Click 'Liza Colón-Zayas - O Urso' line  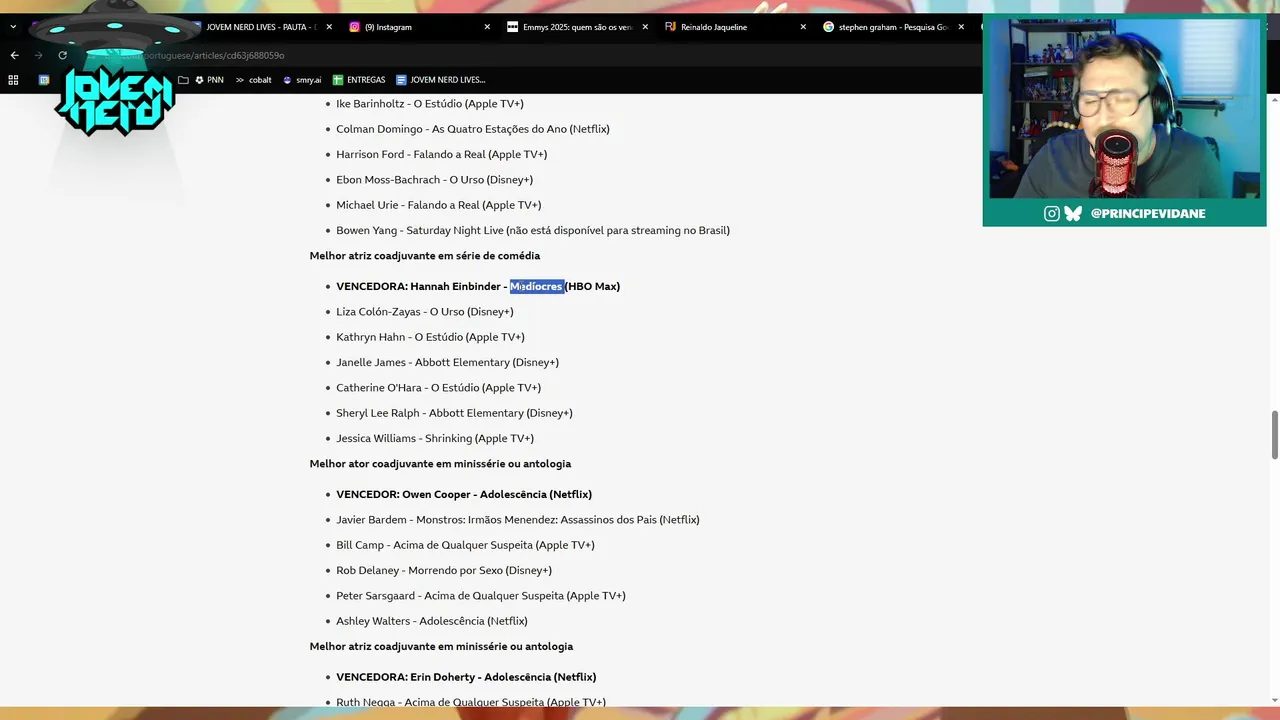[425, 312]
